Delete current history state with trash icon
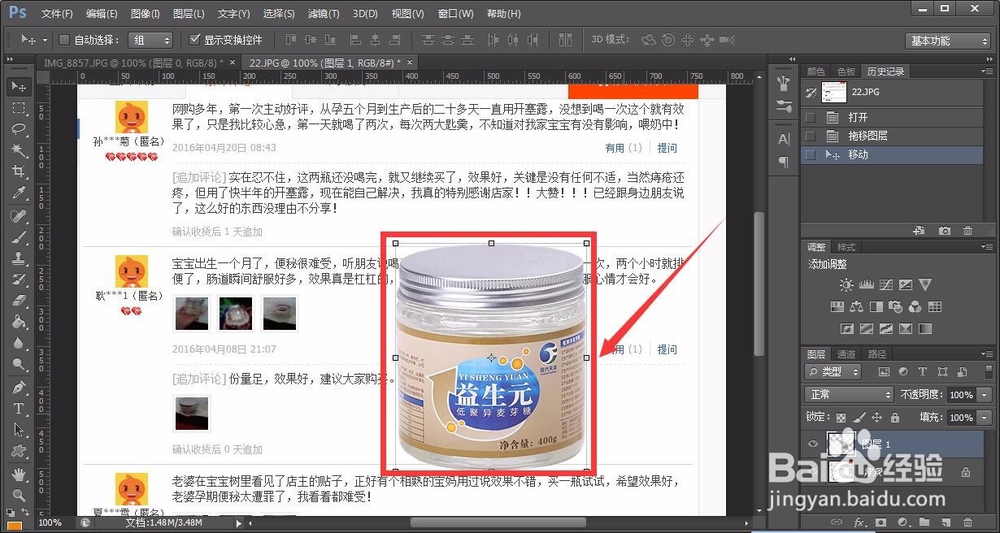 pyautogui.click(x=968, y=230)
